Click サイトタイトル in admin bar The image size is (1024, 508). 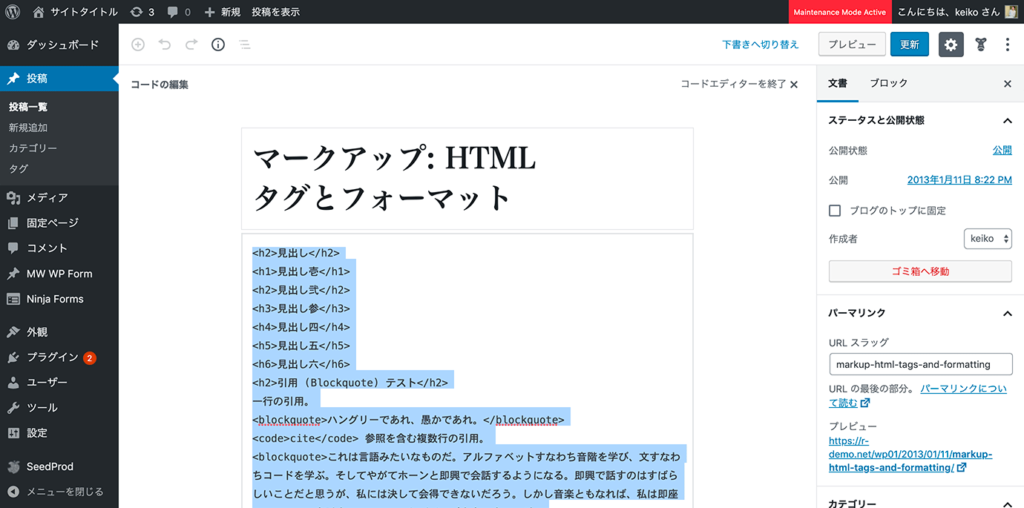83,12
